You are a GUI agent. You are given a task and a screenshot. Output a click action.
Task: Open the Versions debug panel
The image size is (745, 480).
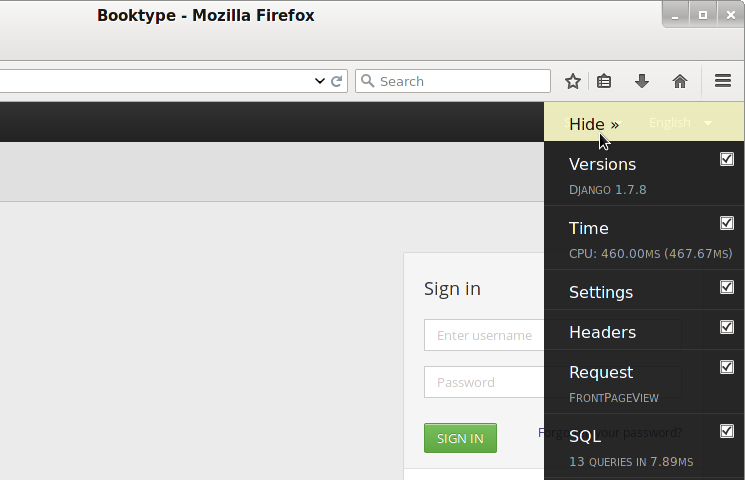(x=602, y=164)
